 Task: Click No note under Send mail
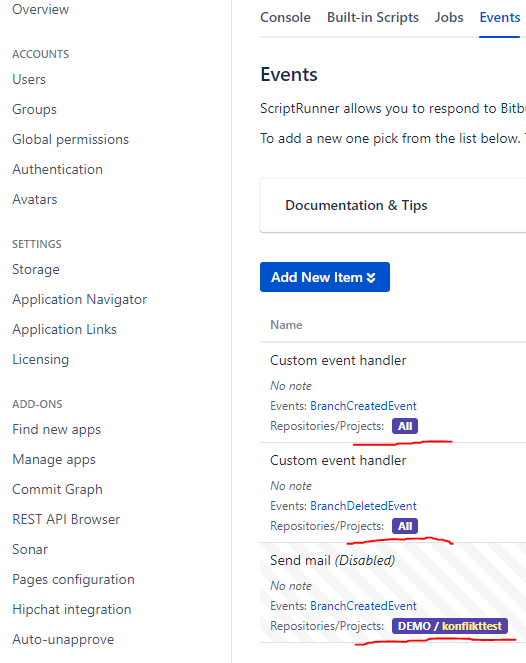coord(291,586)
